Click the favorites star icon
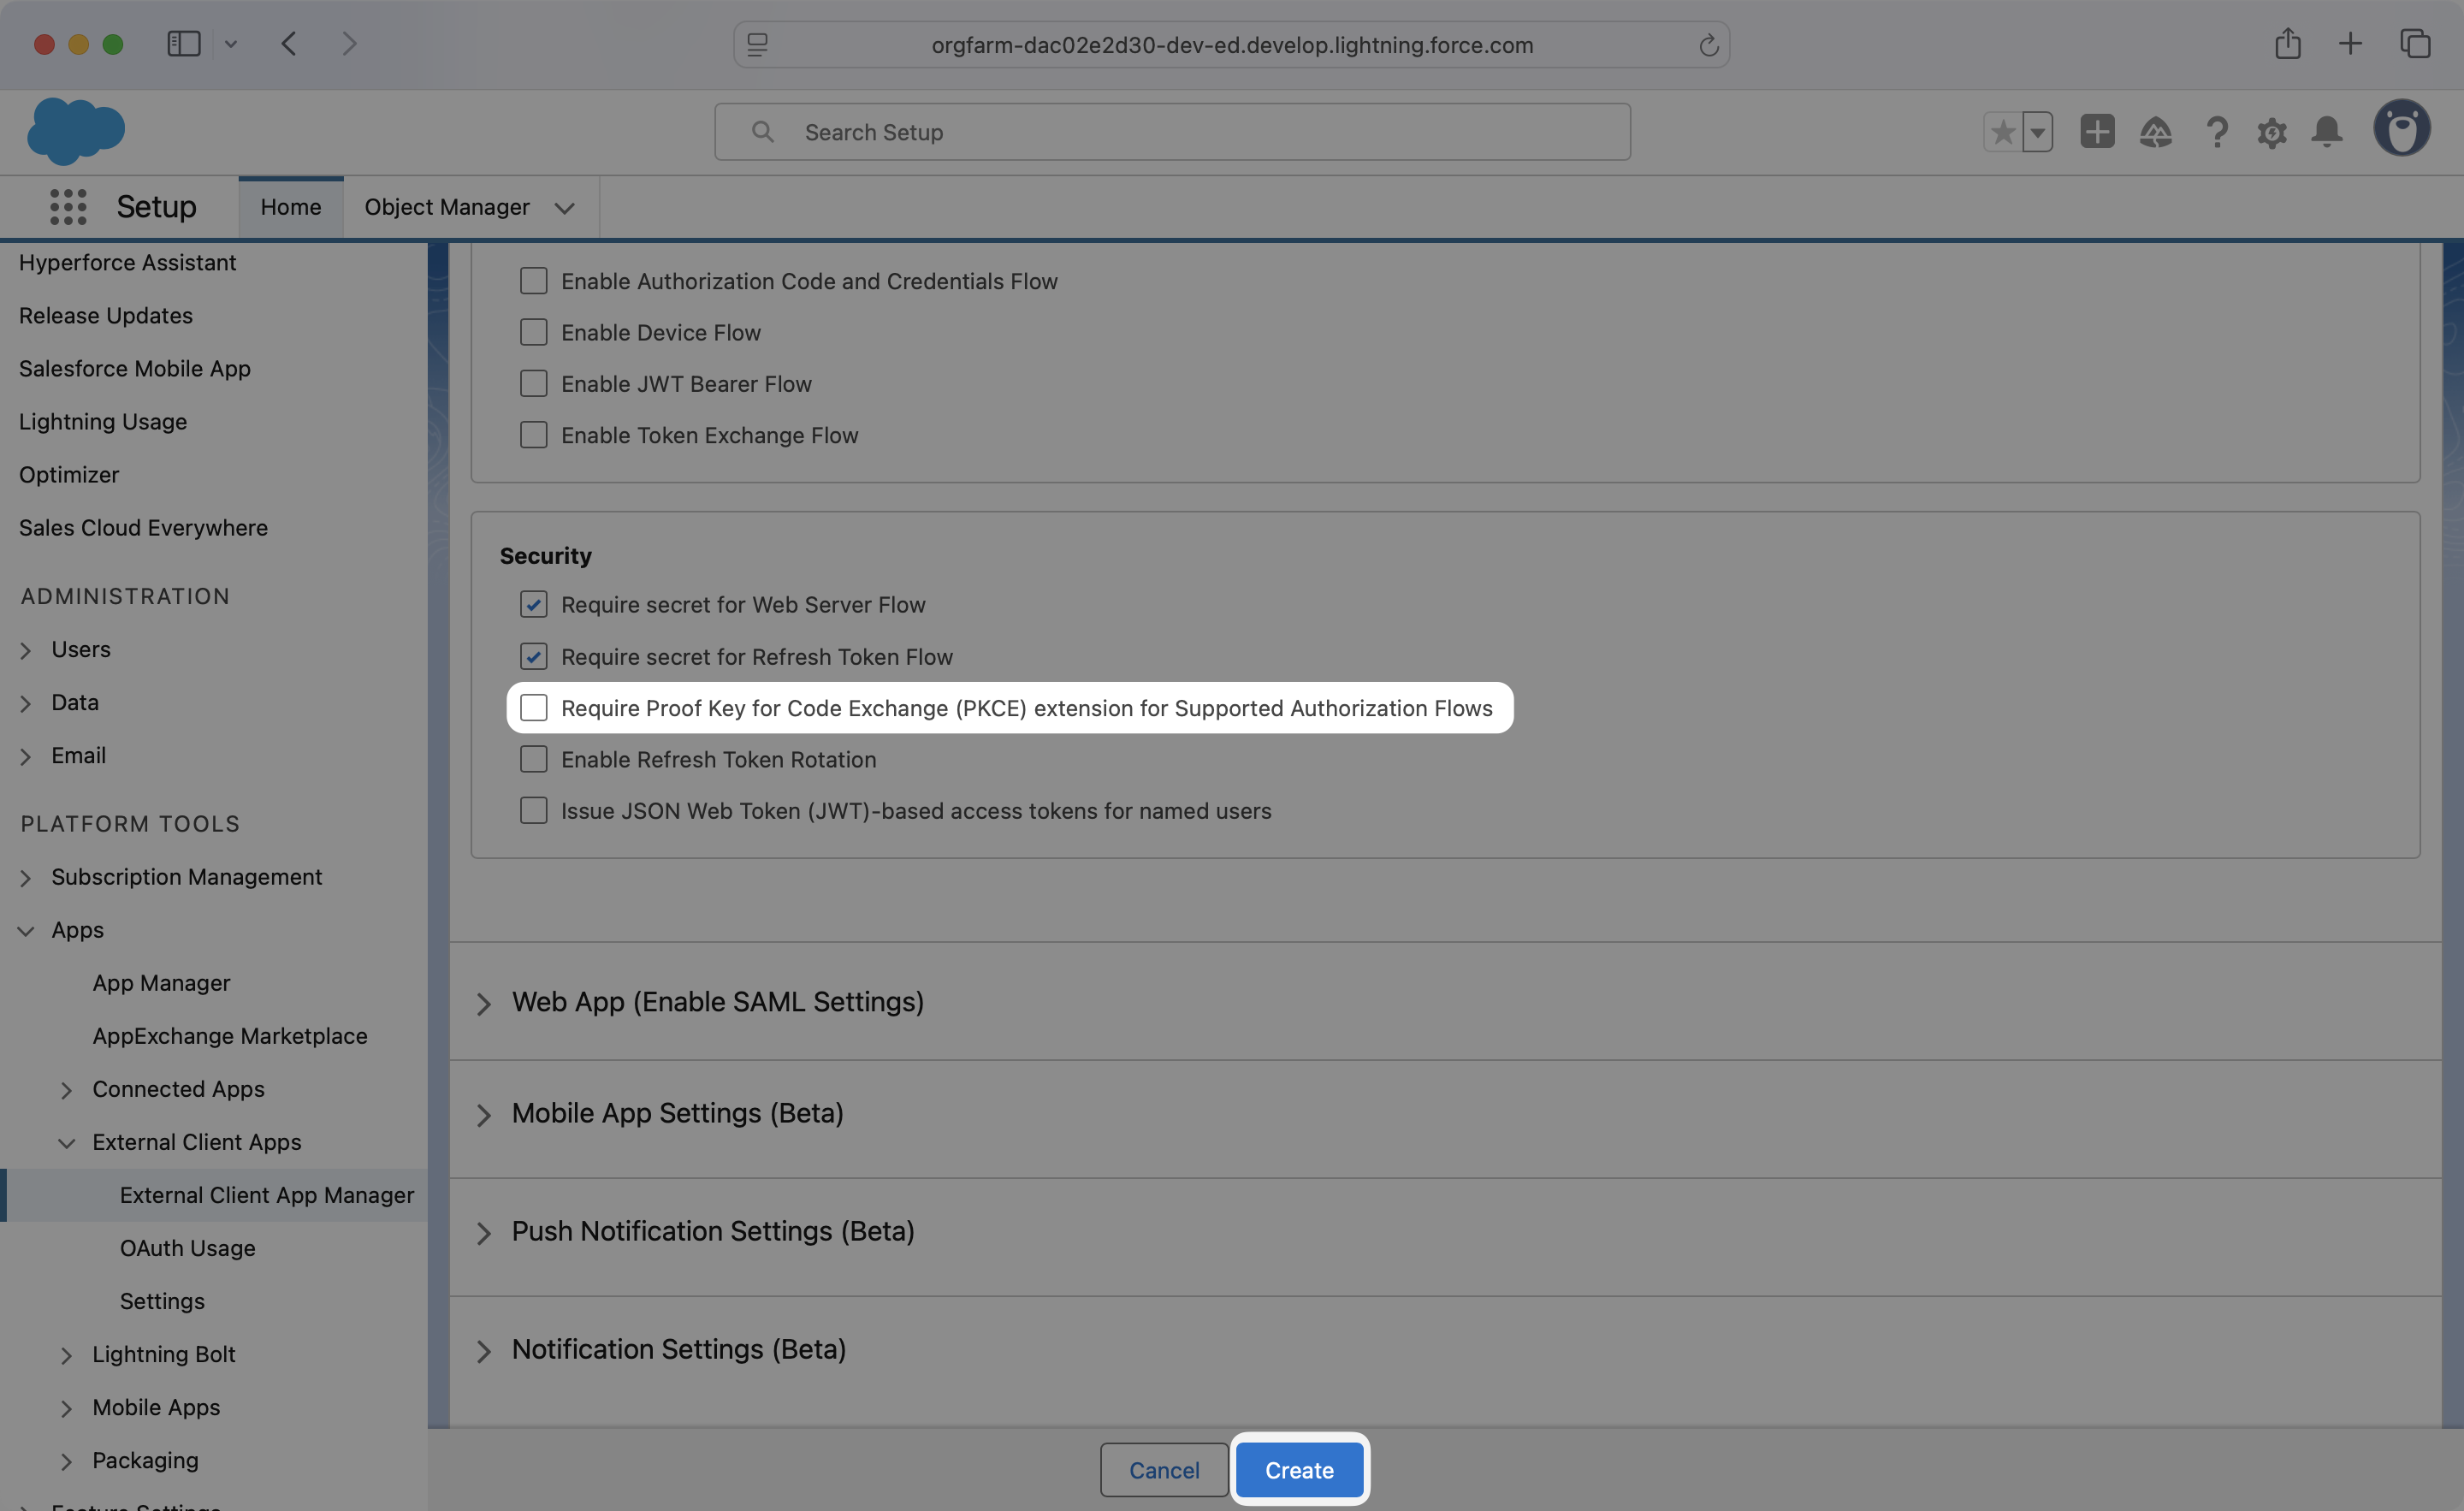The width and height of the screenshot is (2464, 1511). pos(2002,132)
